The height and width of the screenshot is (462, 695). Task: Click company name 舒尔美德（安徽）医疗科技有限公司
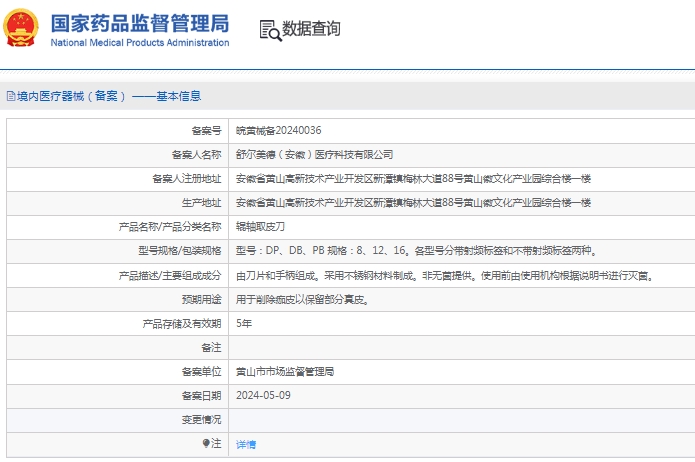click(x=314, y=155)
